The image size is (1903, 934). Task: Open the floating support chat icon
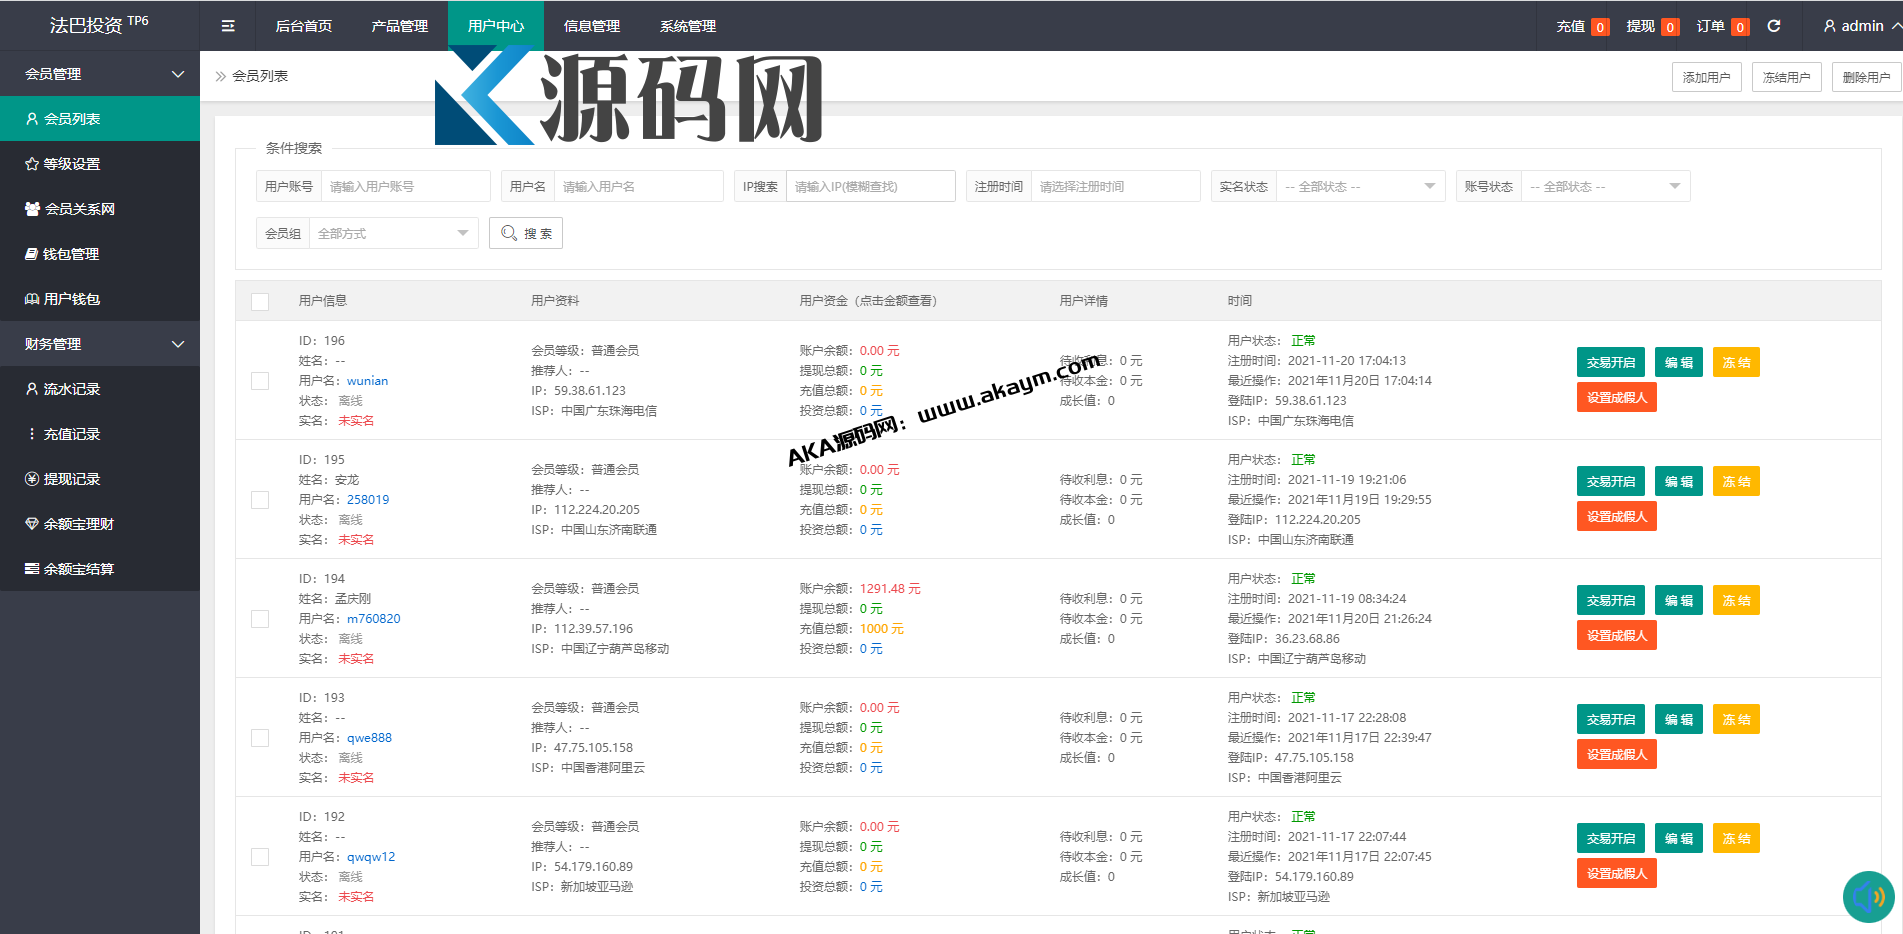1867,897
